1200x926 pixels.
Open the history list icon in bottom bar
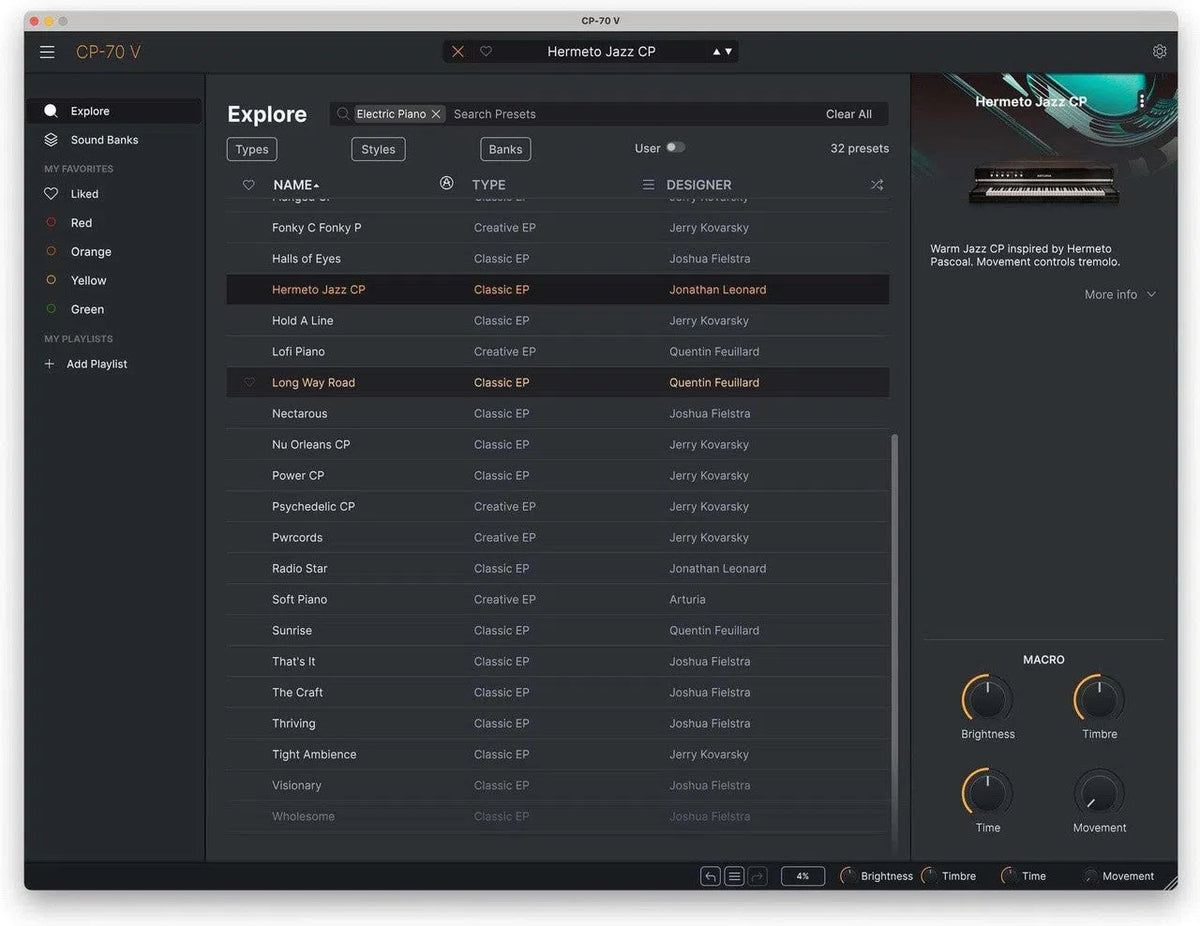click(x=734, y=876)
